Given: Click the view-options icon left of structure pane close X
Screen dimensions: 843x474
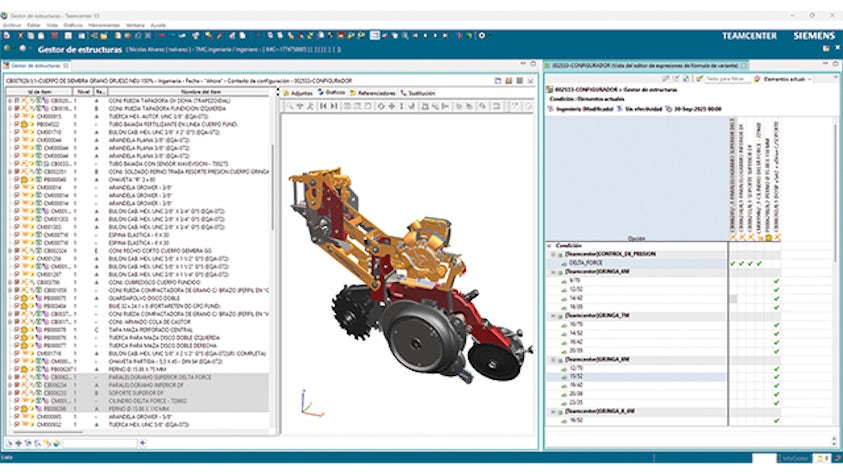Looking at the screenshot, I should pos(519,81).
